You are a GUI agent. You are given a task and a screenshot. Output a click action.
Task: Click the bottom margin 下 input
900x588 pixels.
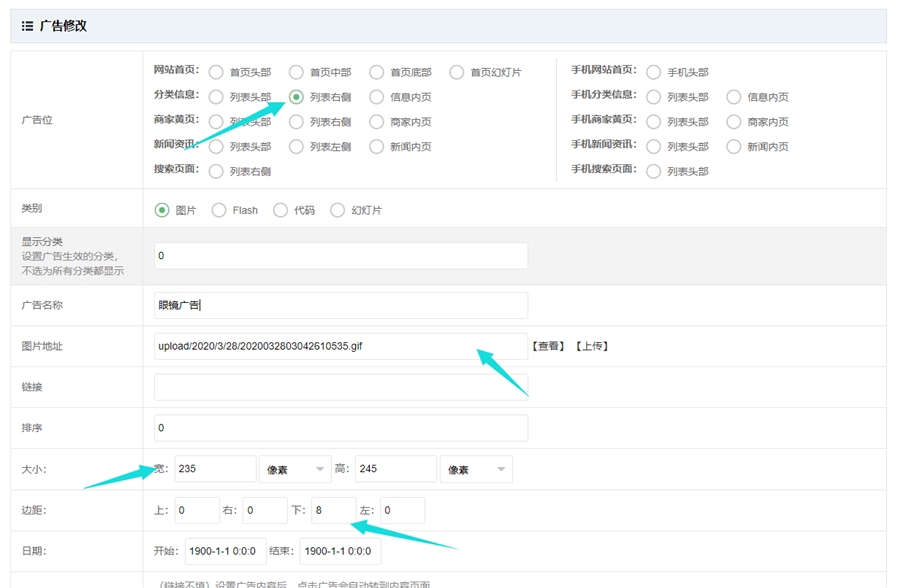click(x=333, y=510)
